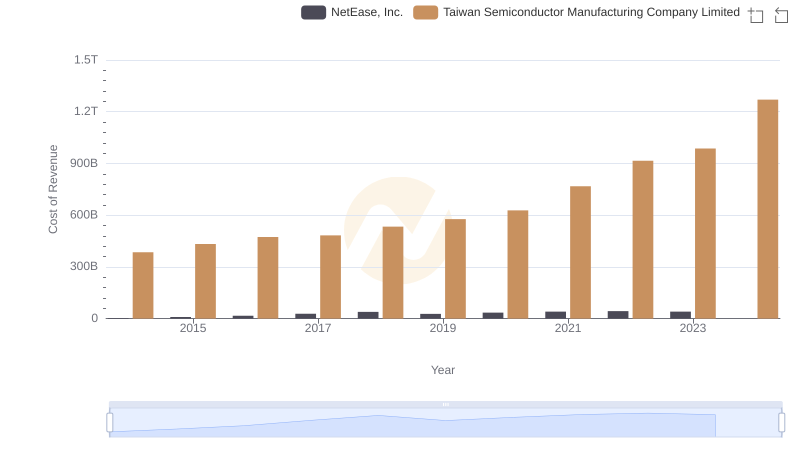Click the Taiwan Semiconductor bar for 2015

pos(205,281)
